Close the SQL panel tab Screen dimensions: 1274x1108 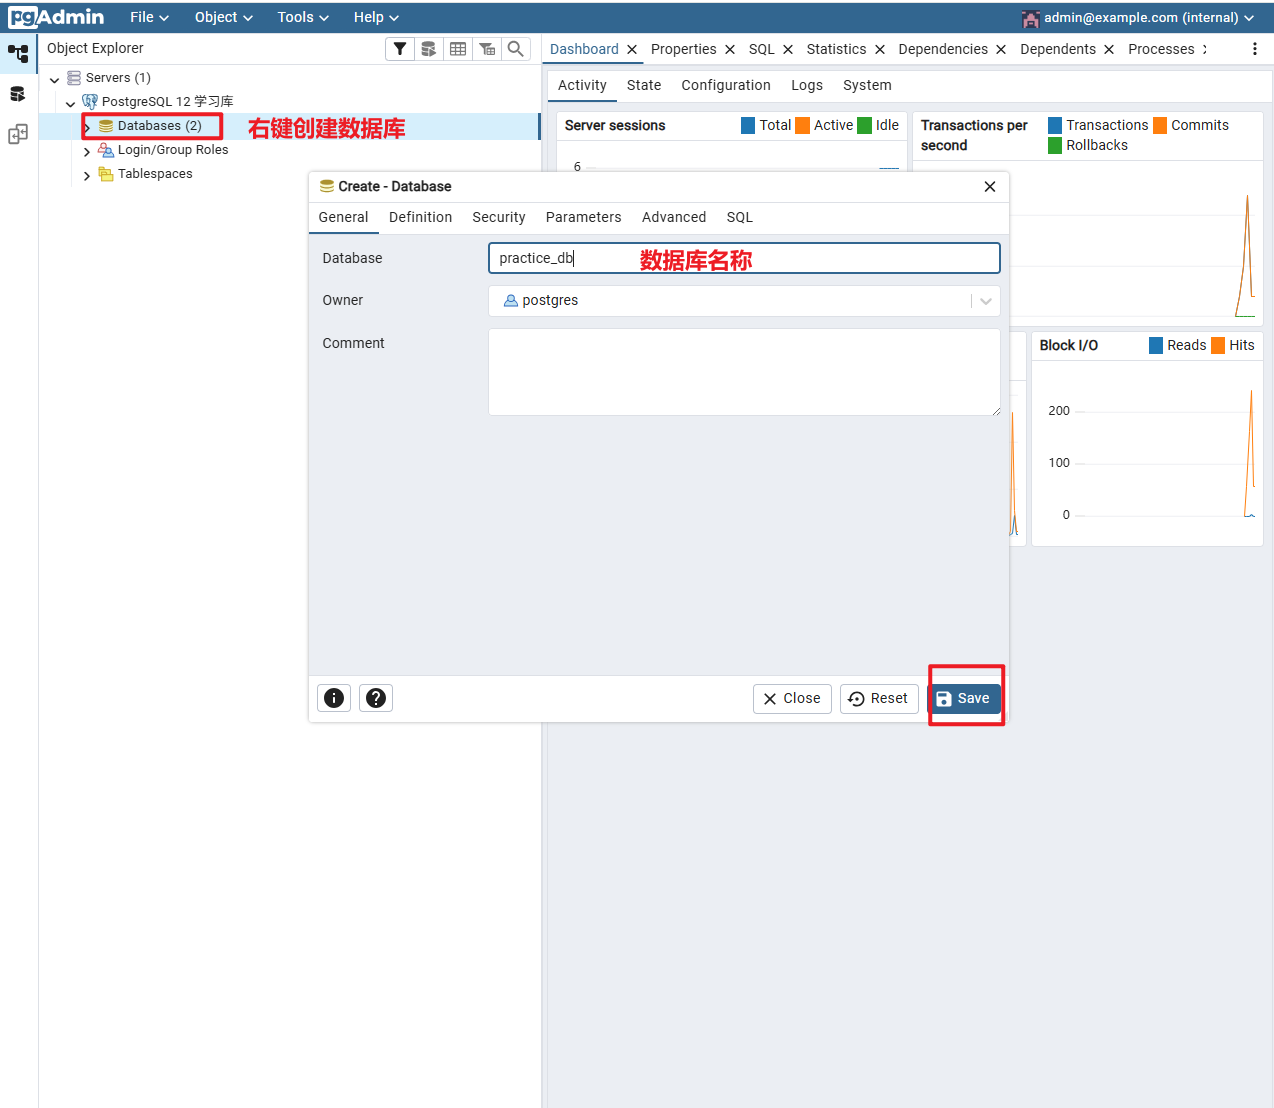pos(788,50)
